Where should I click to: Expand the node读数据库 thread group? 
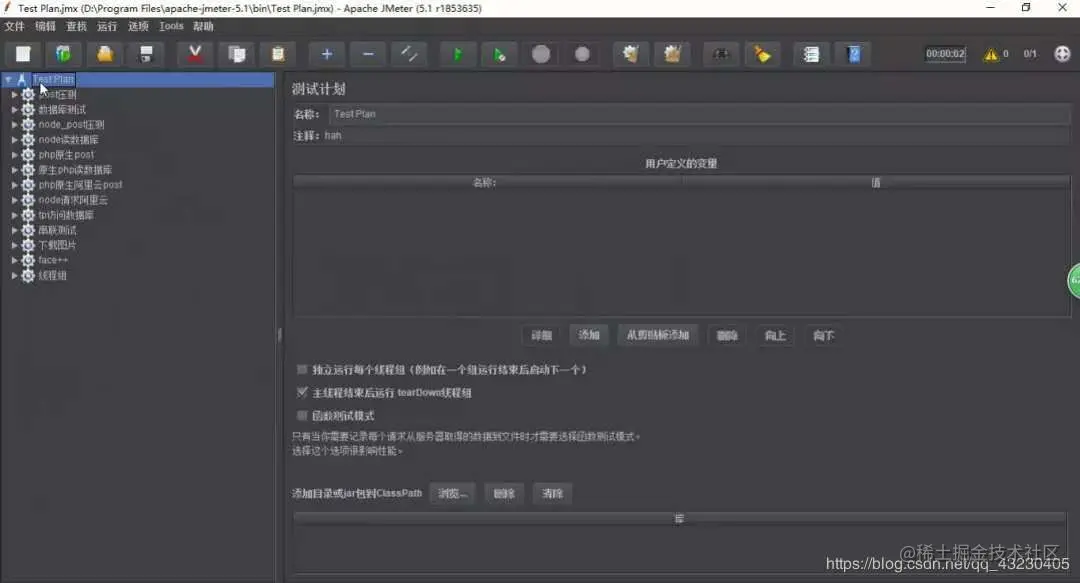click(14, 140)
